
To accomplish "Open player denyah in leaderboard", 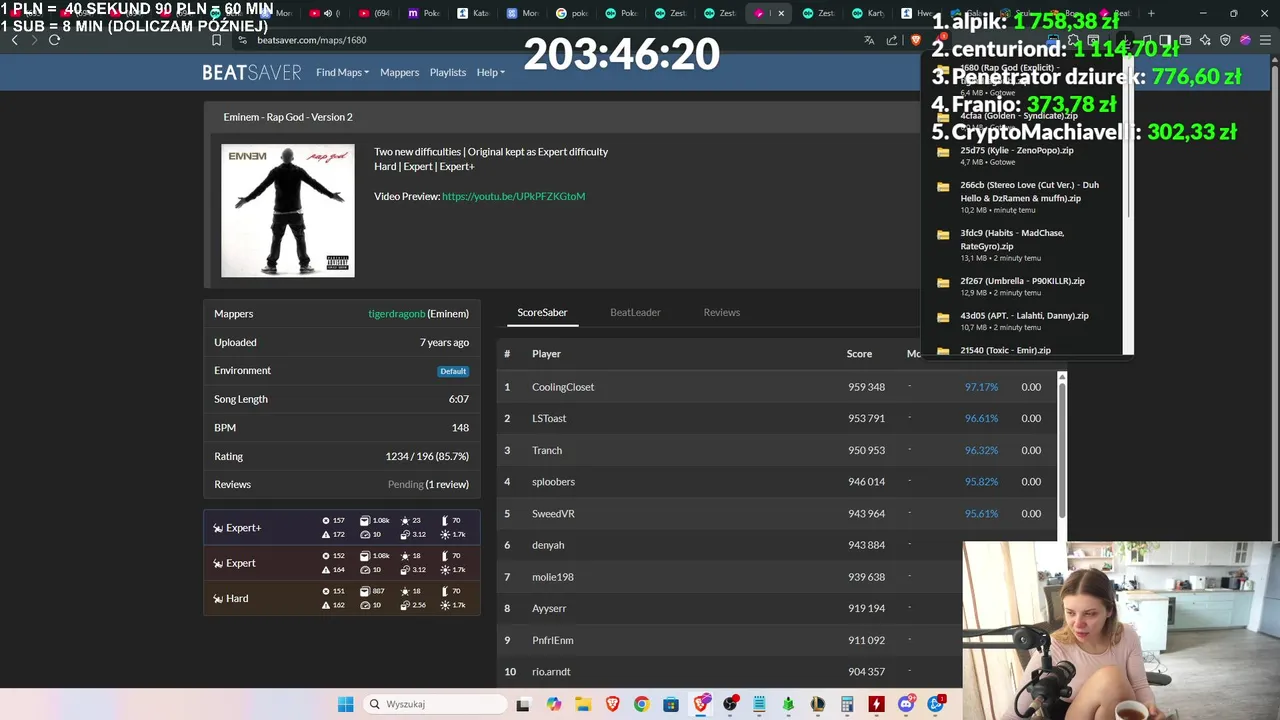I will pyautogui.click(x=548, y=545).
